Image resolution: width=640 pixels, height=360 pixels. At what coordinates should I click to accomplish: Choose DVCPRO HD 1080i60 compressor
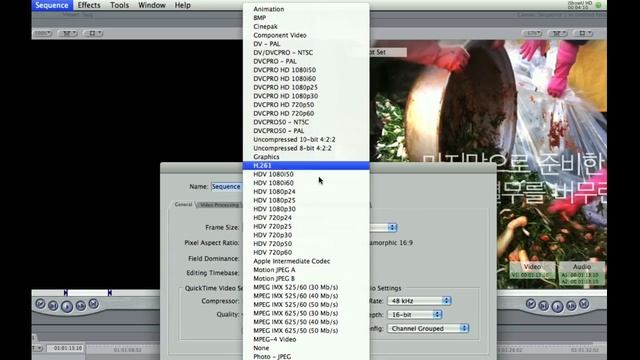[x=306, y=78]
